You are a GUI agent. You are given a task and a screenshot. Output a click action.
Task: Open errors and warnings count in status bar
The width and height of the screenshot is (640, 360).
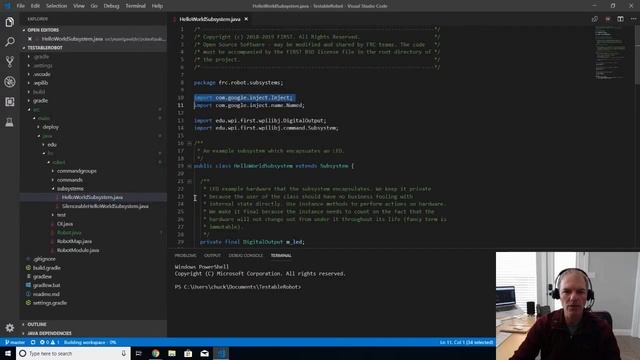coord(49,342)
